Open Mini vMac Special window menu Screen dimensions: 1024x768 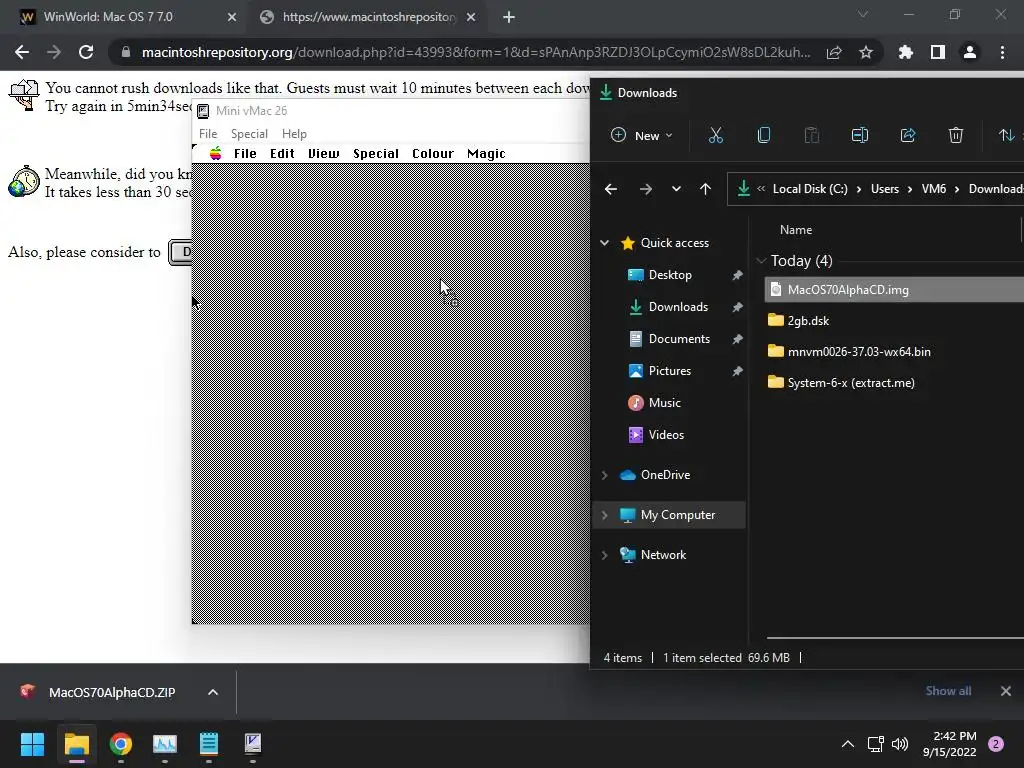pyautogui.click(x=249, y=134)
